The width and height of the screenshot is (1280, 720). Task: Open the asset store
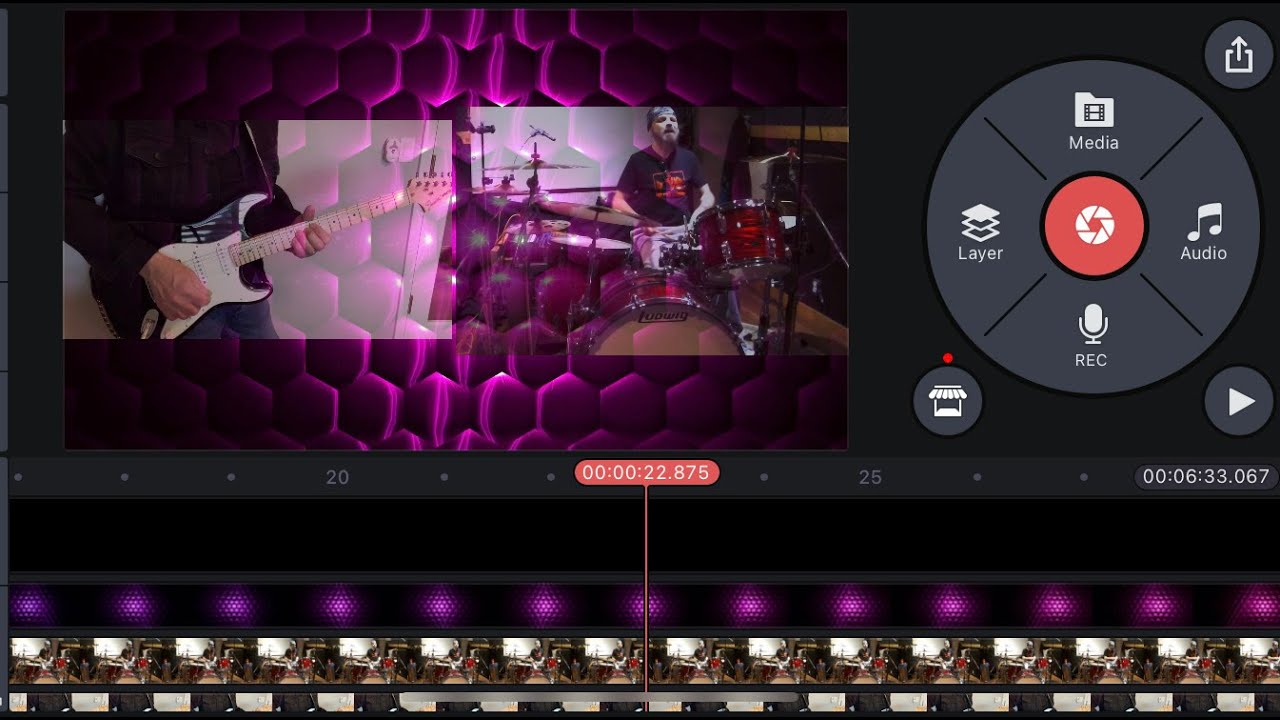tap(948, 401)
